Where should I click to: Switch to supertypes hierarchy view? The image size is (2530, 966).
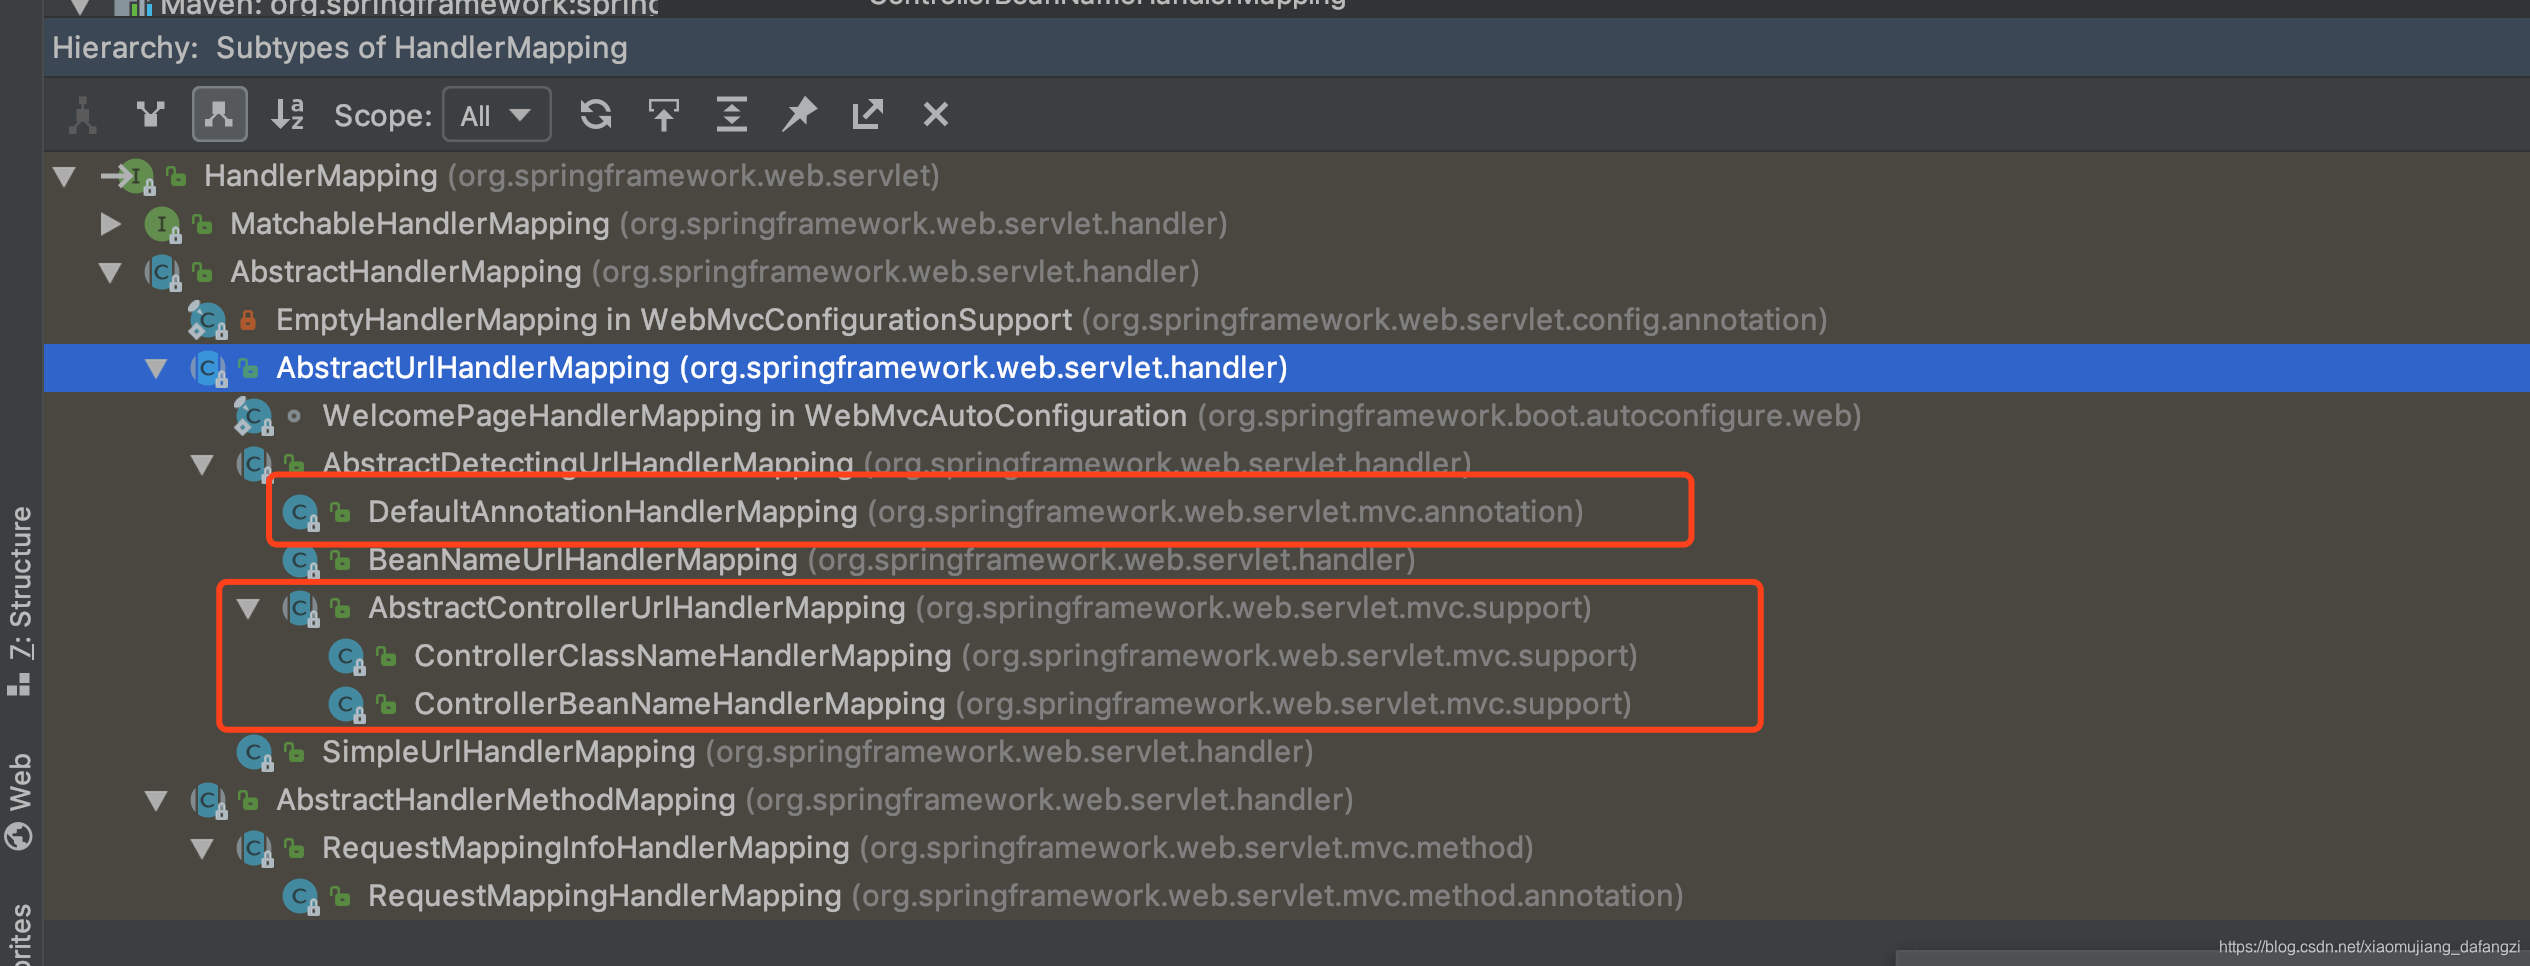point(150,113)
